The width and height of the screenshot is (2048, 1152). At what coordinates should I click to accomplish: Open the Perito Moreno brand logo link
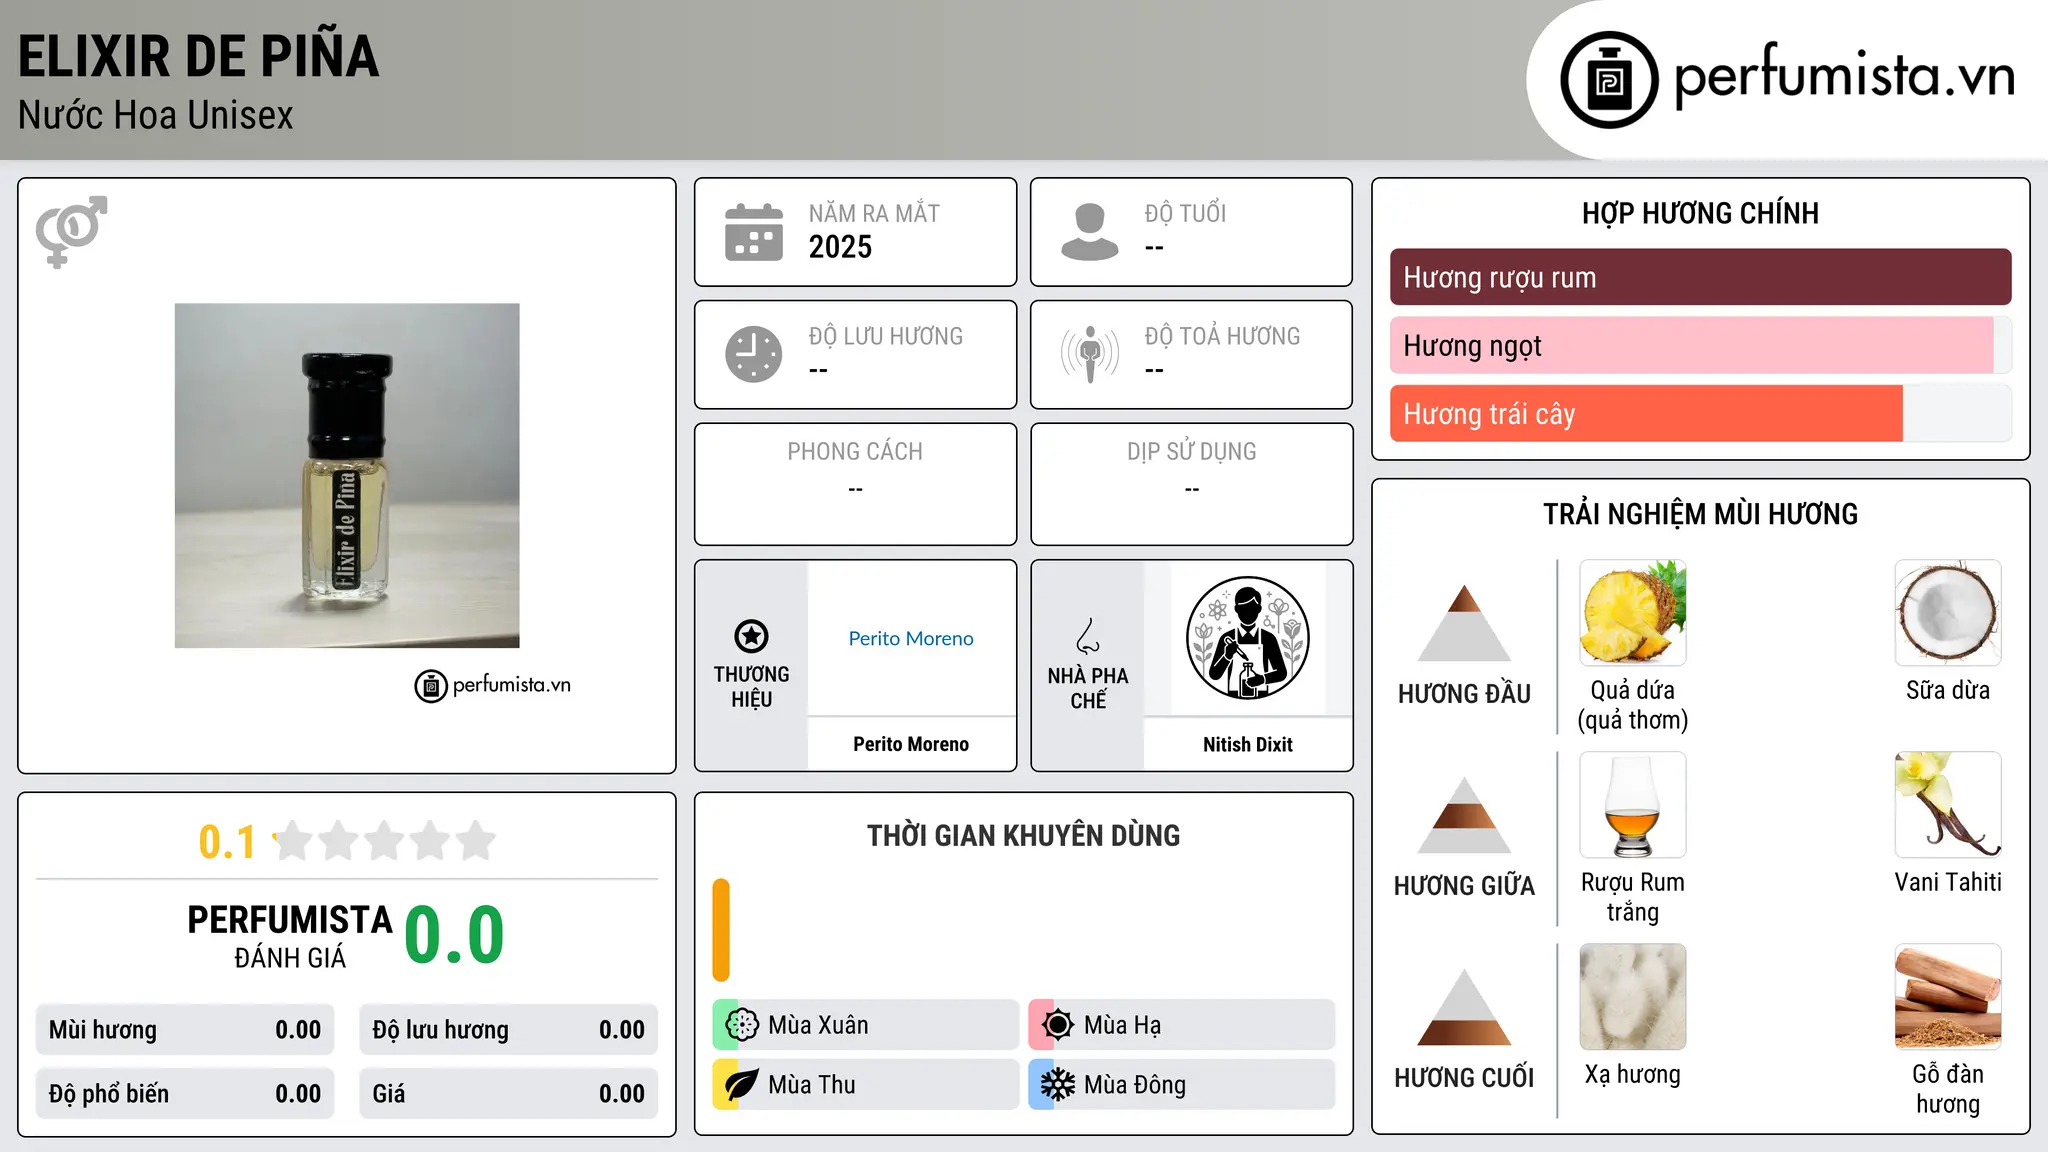[911, 638]
